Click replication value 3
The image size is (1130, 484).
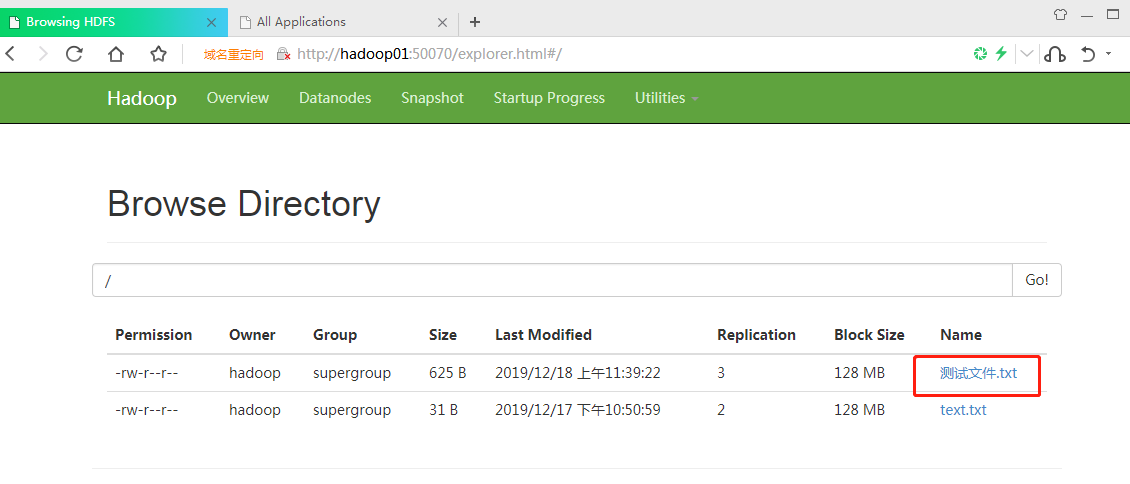(721, 373)
